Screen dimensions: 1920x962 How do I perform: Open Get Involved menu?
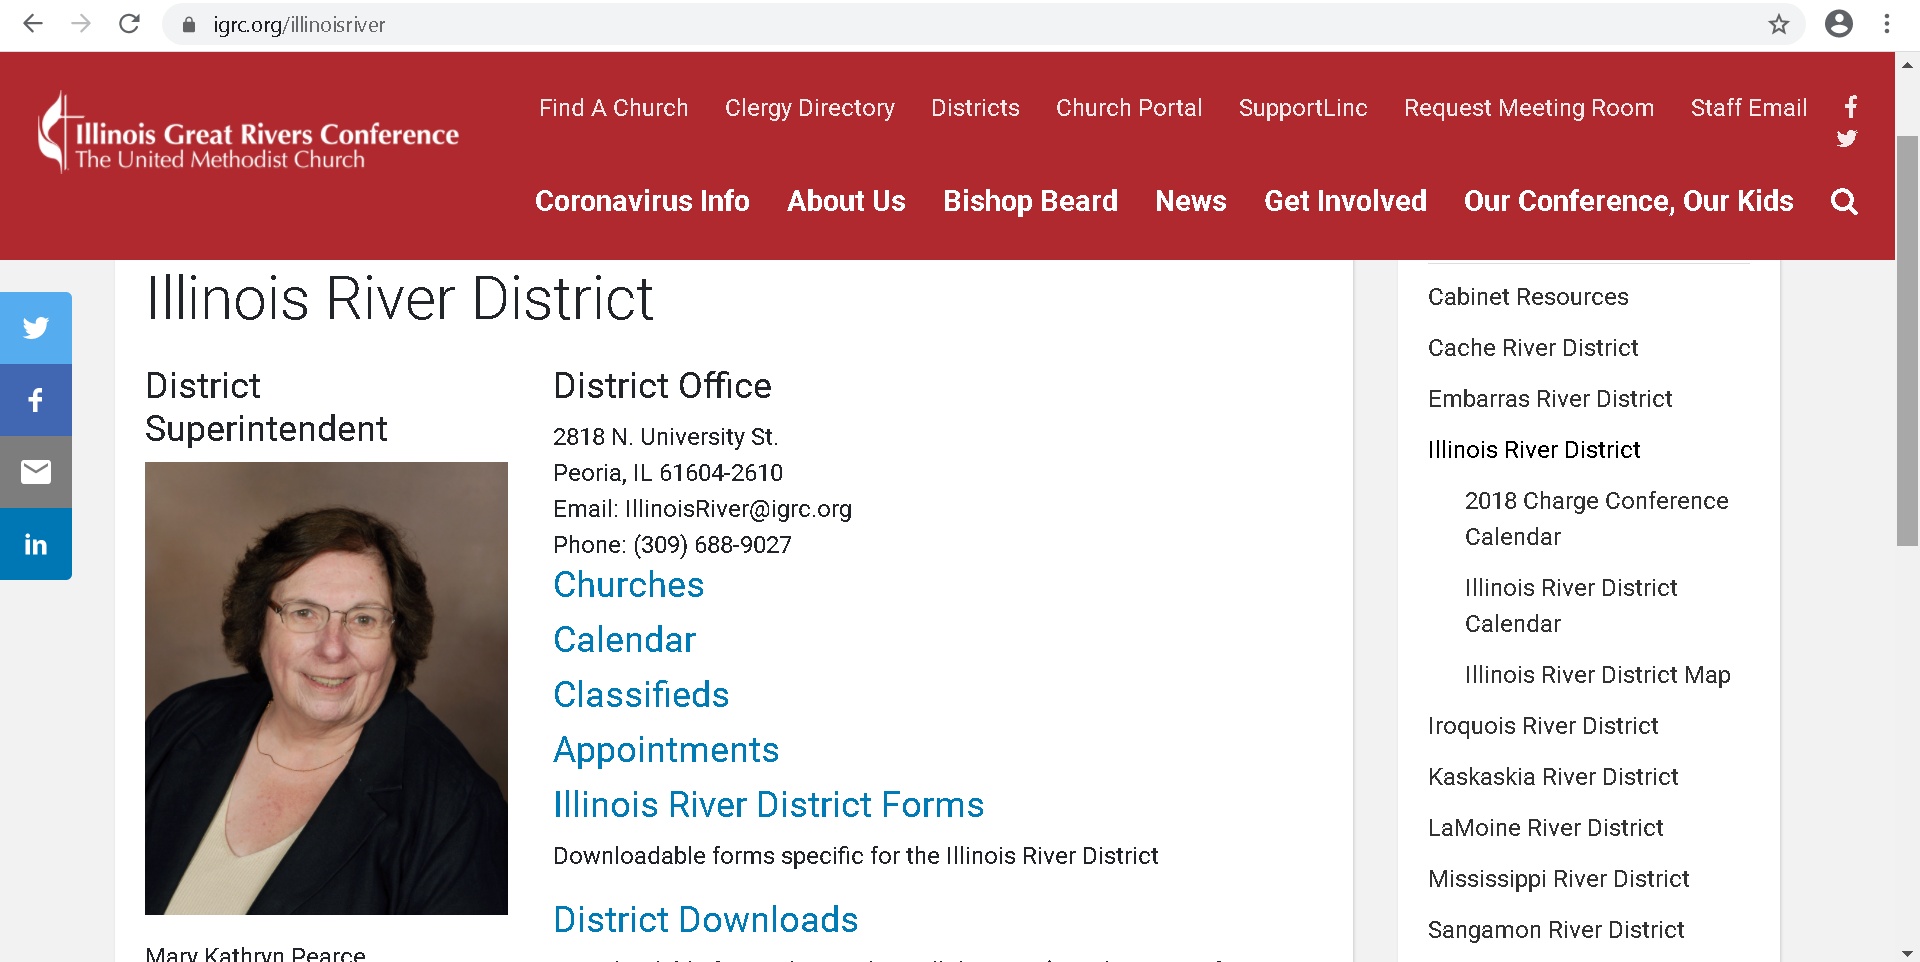tap(1345, 201)
